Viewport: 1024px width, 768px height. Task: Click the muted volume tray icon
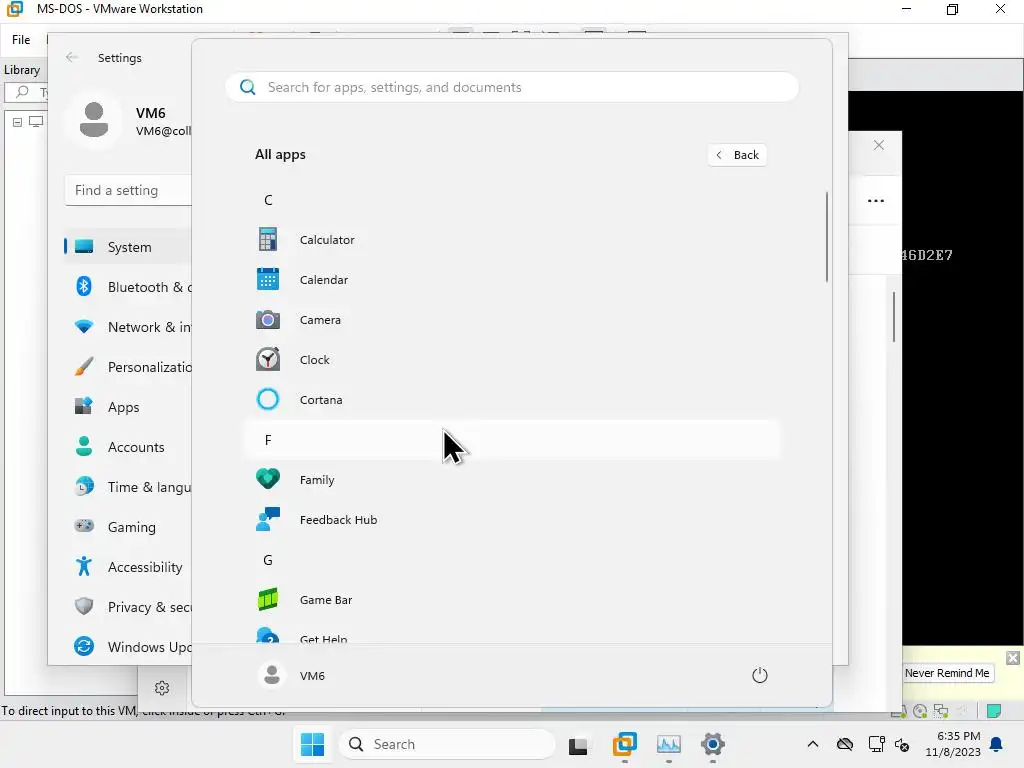tap(902, 744)
